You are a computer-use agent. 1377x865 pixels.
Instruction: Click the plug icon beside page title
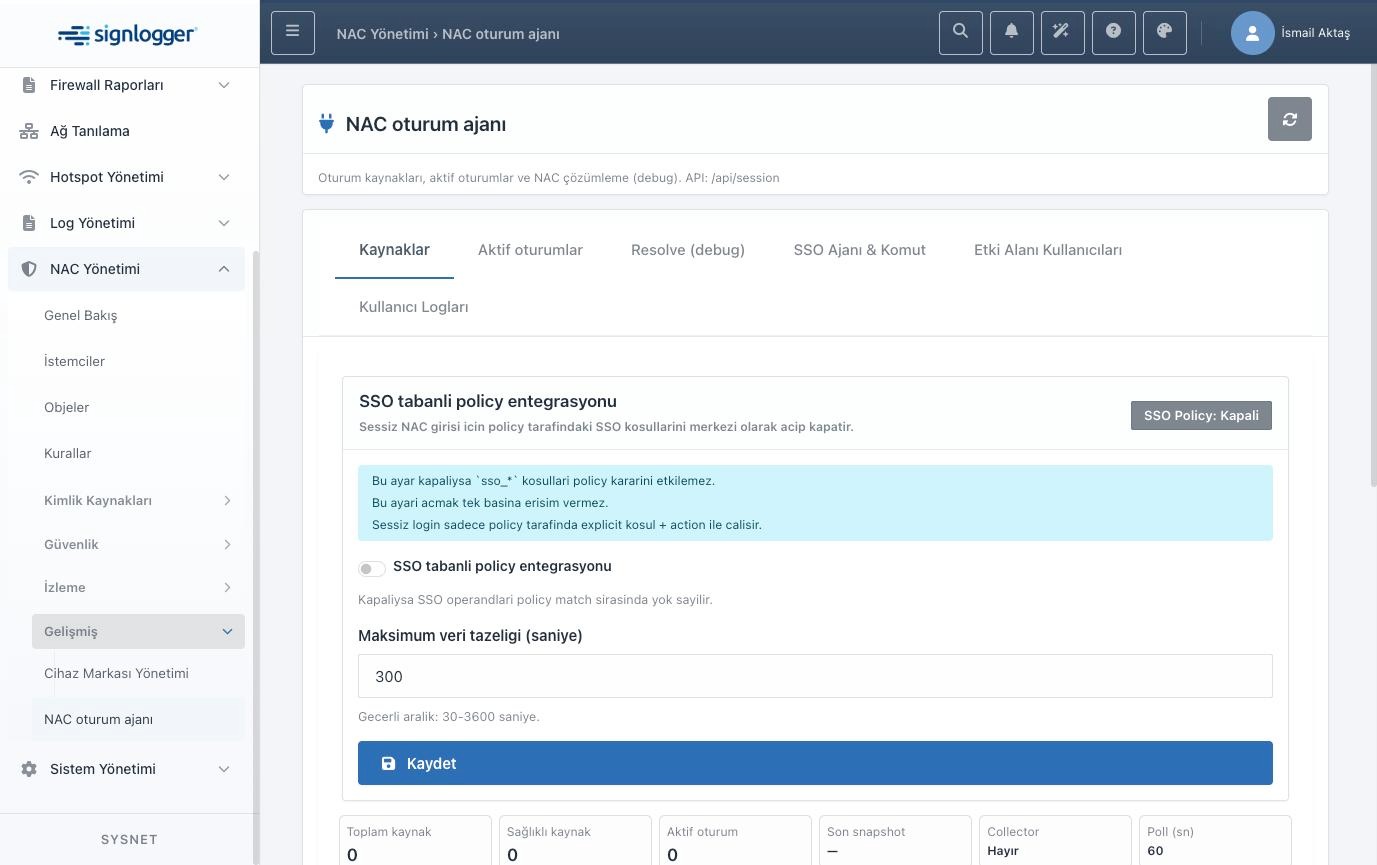tap(326, 124)
